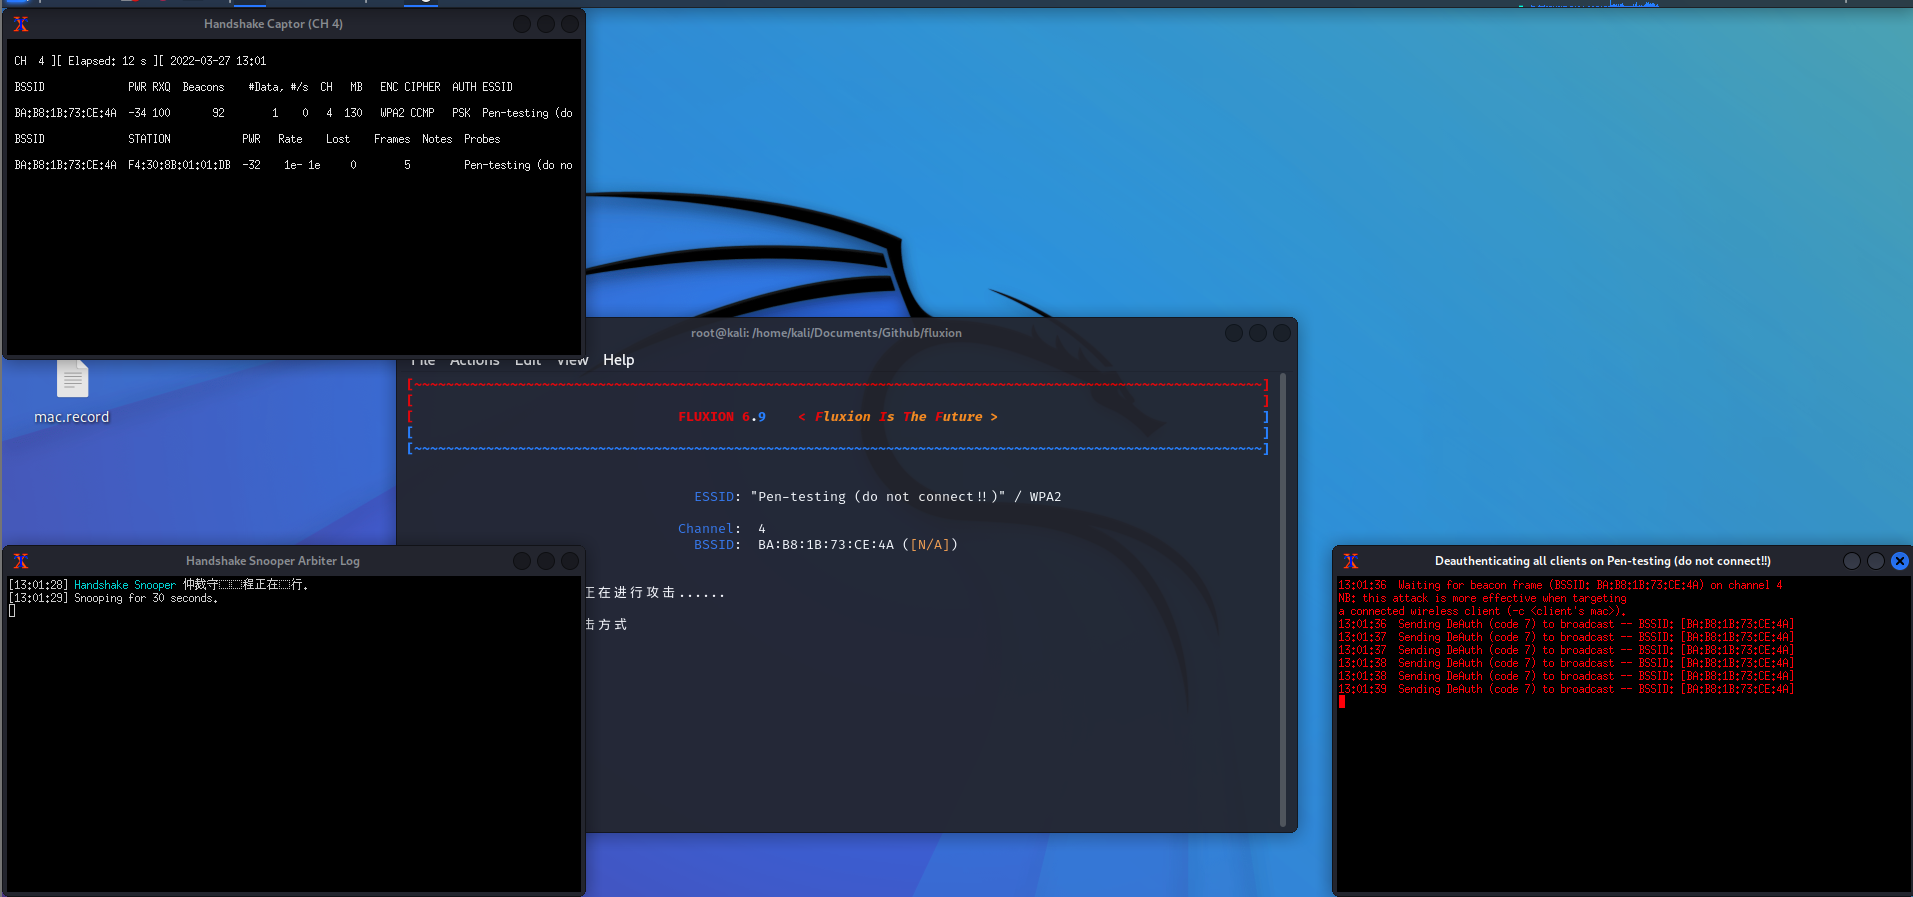This screenshot has width=1913, height=897.
Task: Click the PSK auth value
Action: [x=461, y=113]
